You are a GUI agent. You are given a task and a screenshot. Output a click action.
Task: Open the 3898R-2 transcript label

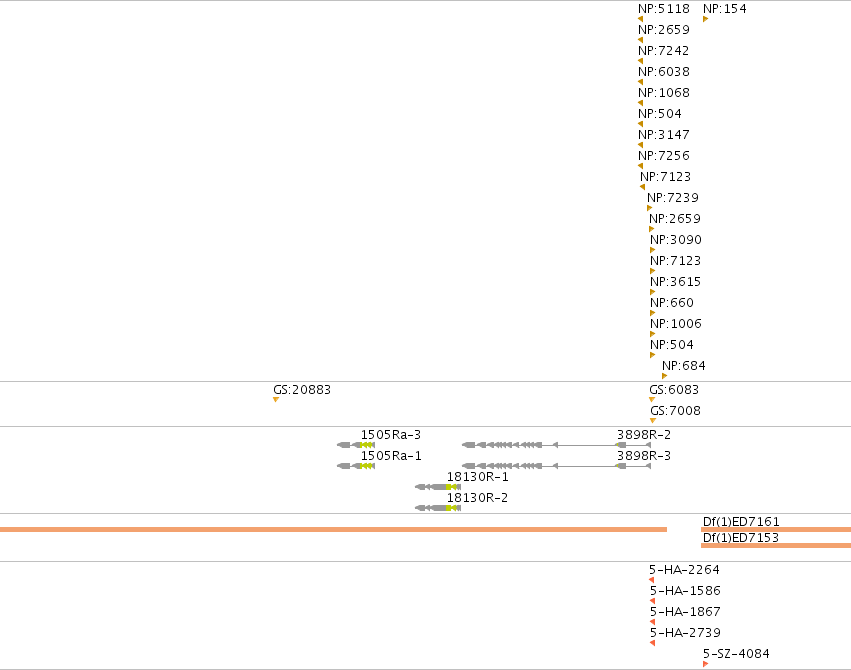(644, 435)
